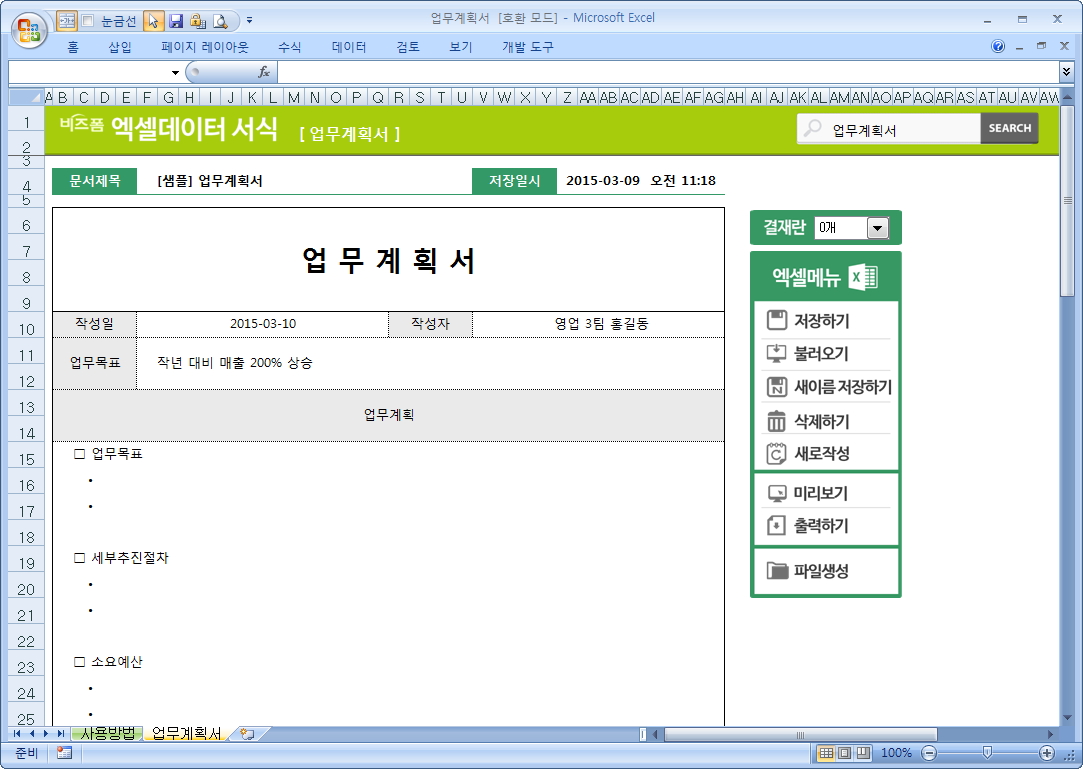This screenshot has width=1083, height=769.
Task: Select the 작성일 date cell 2015-03-10
Action: (x=262, y=324)
